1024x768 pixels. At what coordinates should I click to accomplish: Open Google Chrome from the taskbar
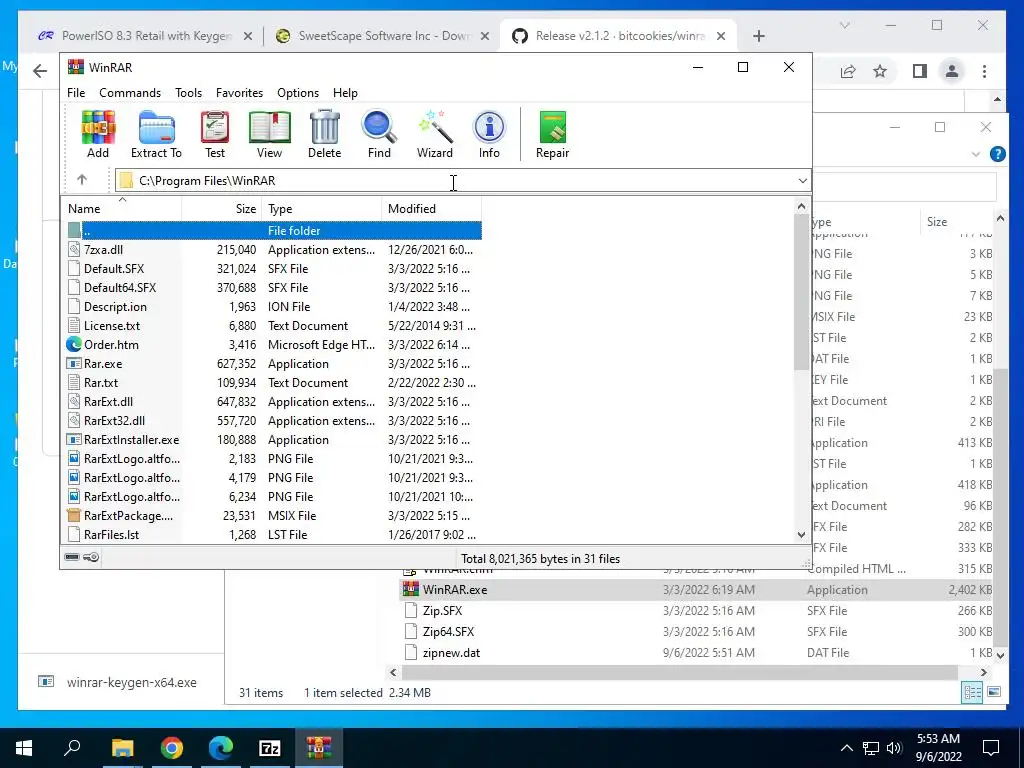tap(172, 748)
